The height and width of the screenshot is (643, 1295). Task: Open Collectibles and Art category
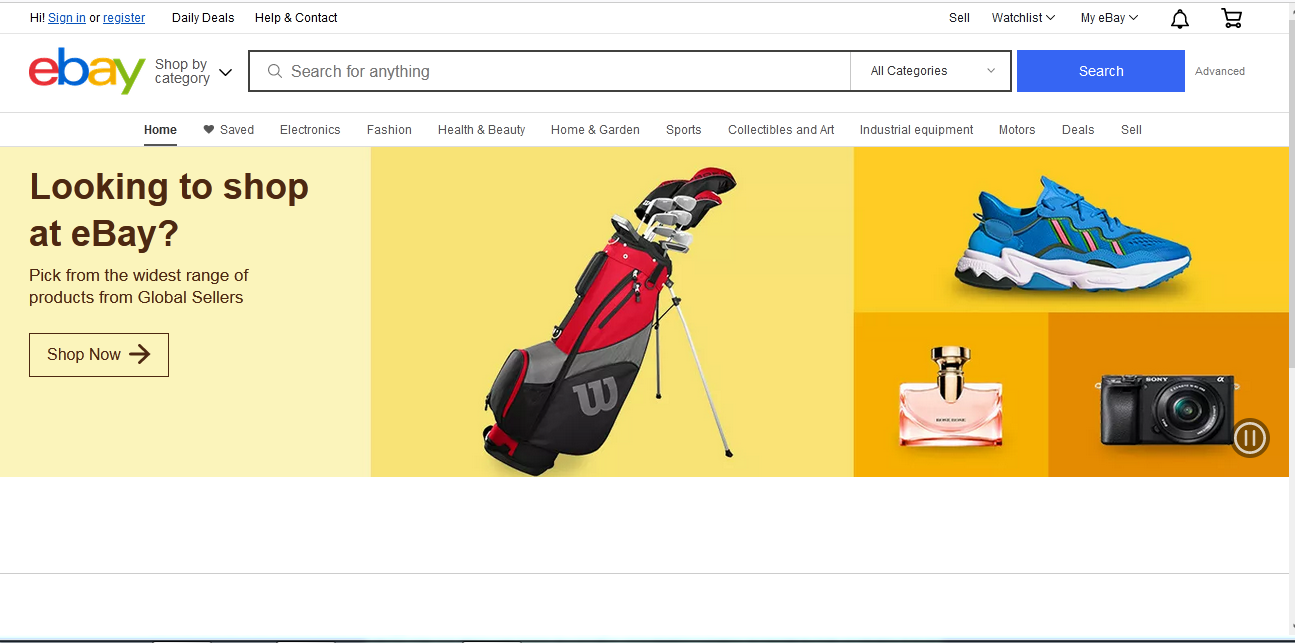click(x=781, y=130)
